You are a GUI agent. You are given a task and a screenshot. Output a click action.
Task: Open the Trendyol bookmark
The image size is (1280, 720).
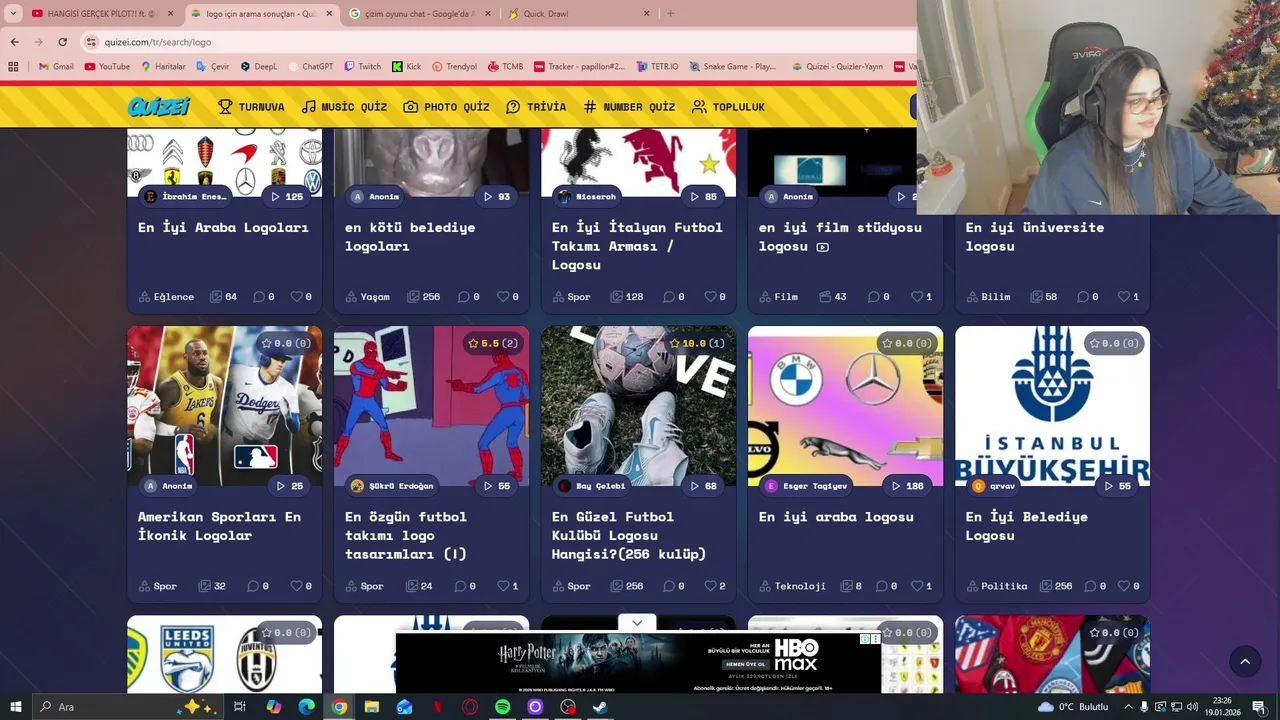pos(454,67)
